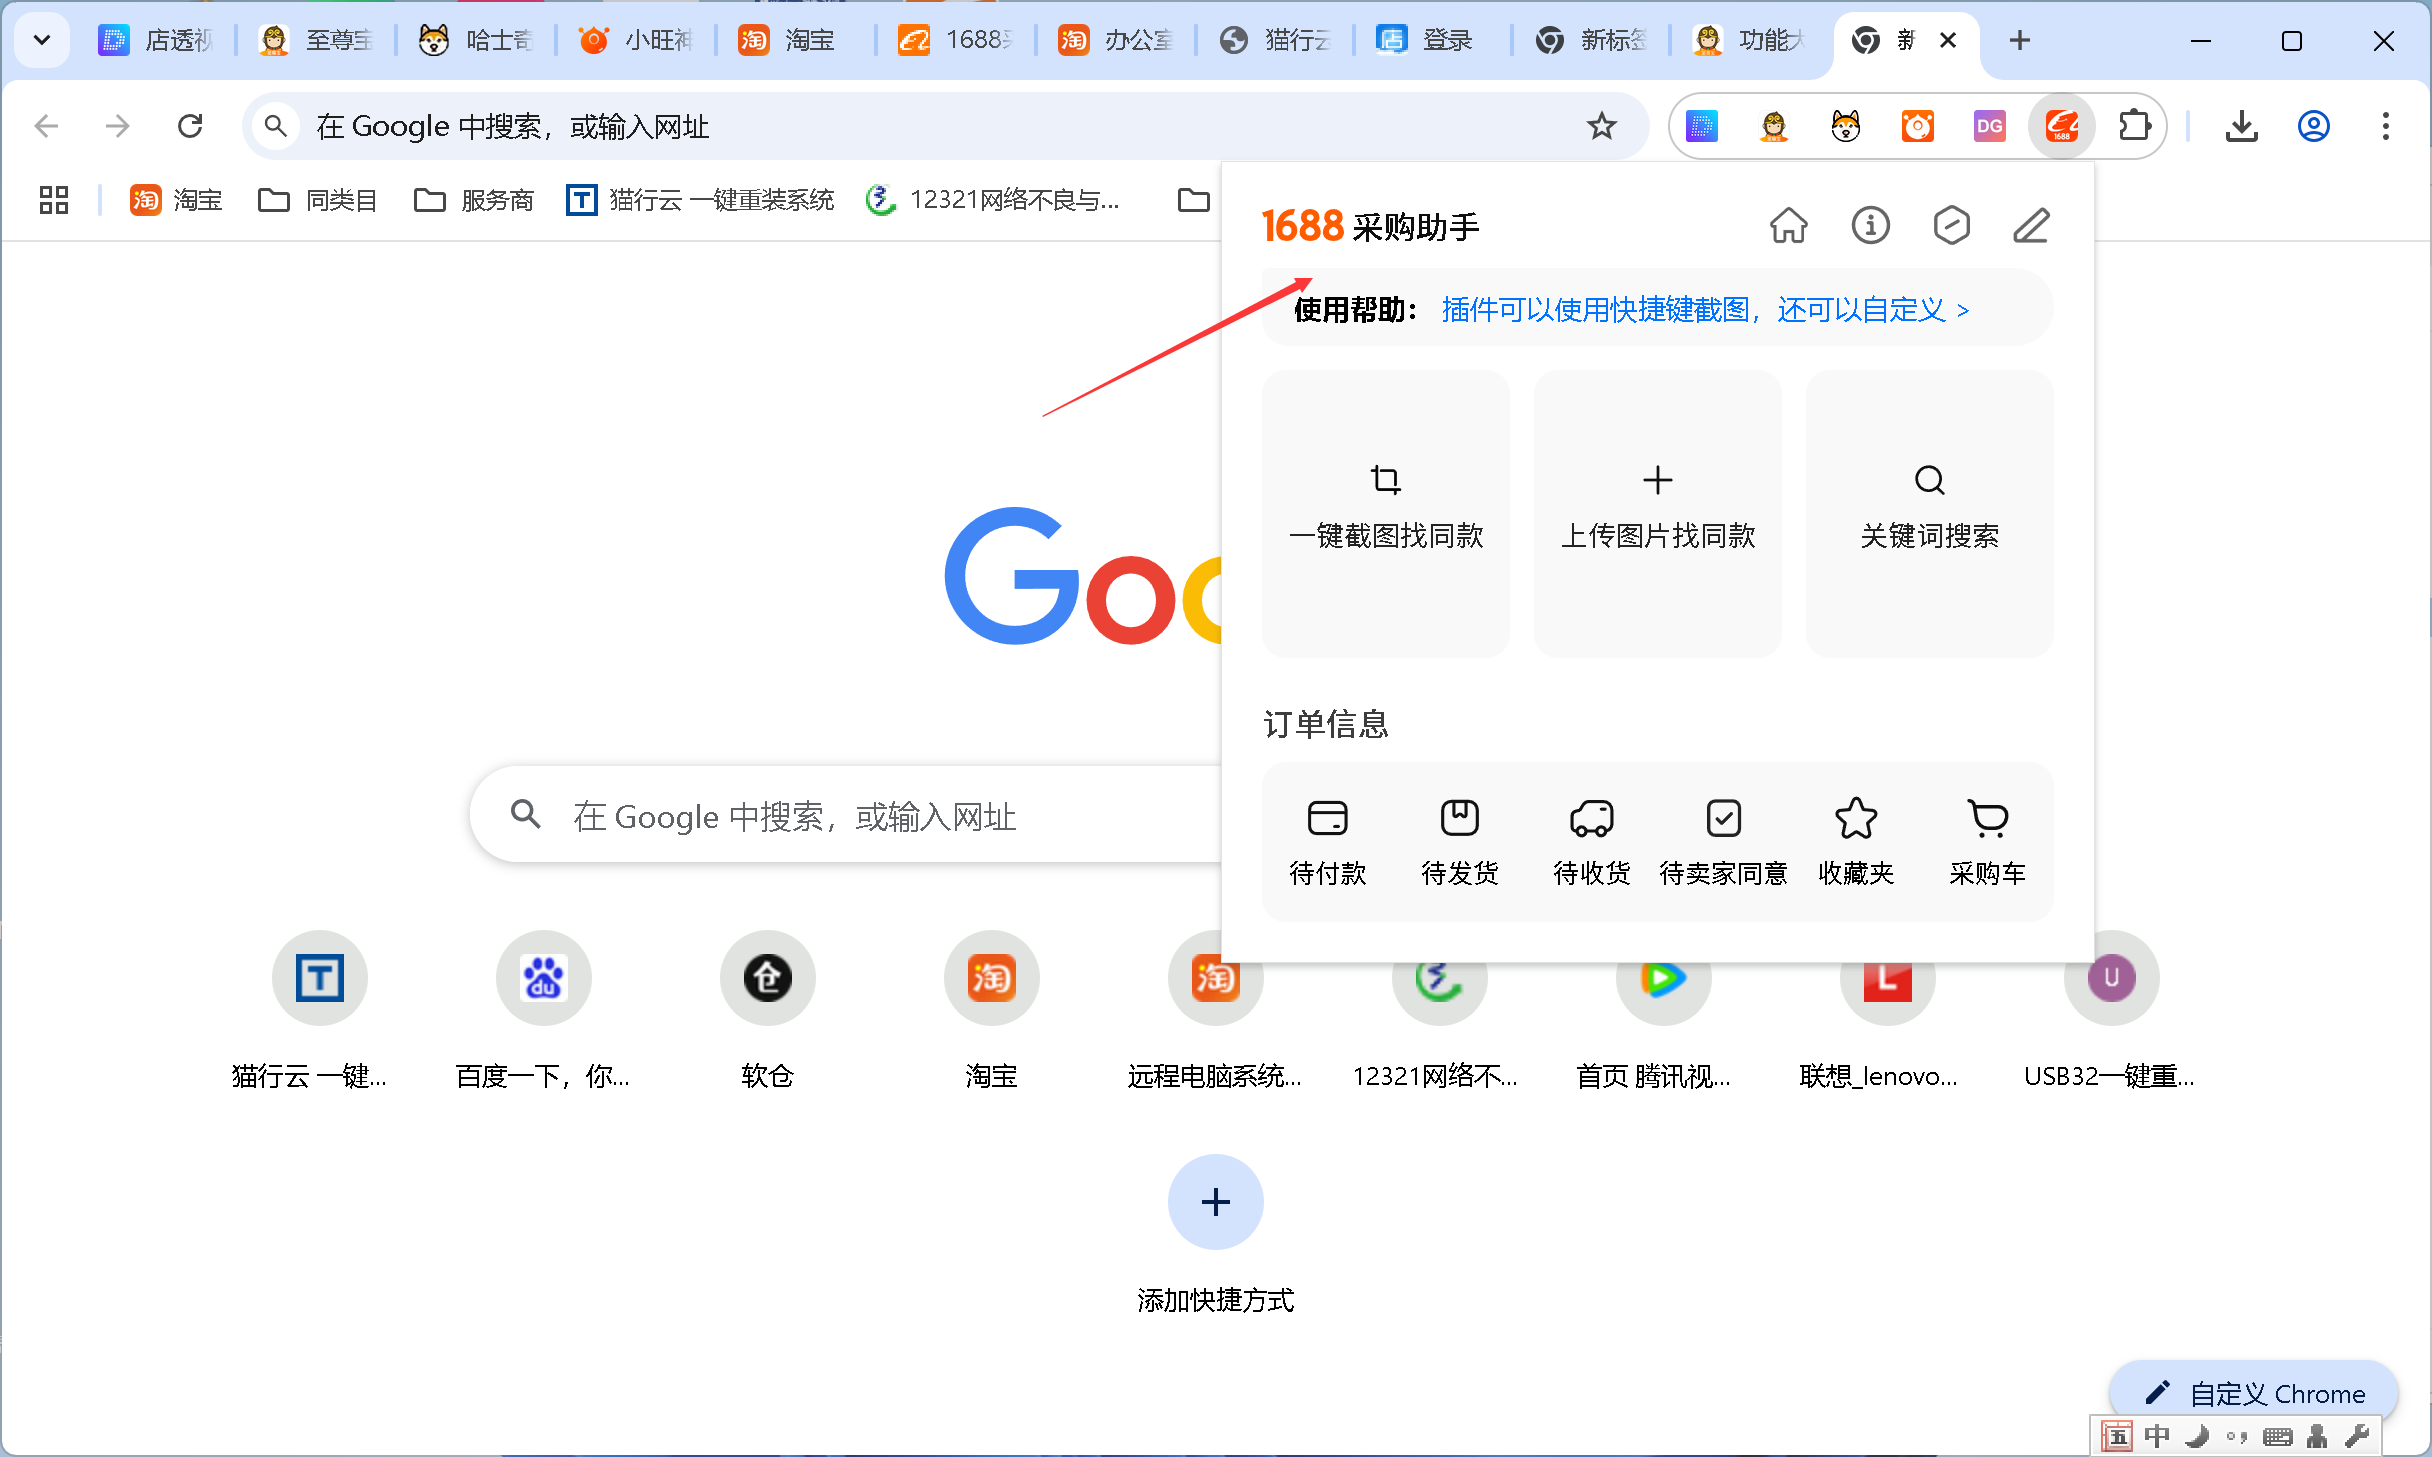Viewport: 2432px width, 1457px height.
Task: Start 一键截图找同款 screenshot search
Action: 1386,513
